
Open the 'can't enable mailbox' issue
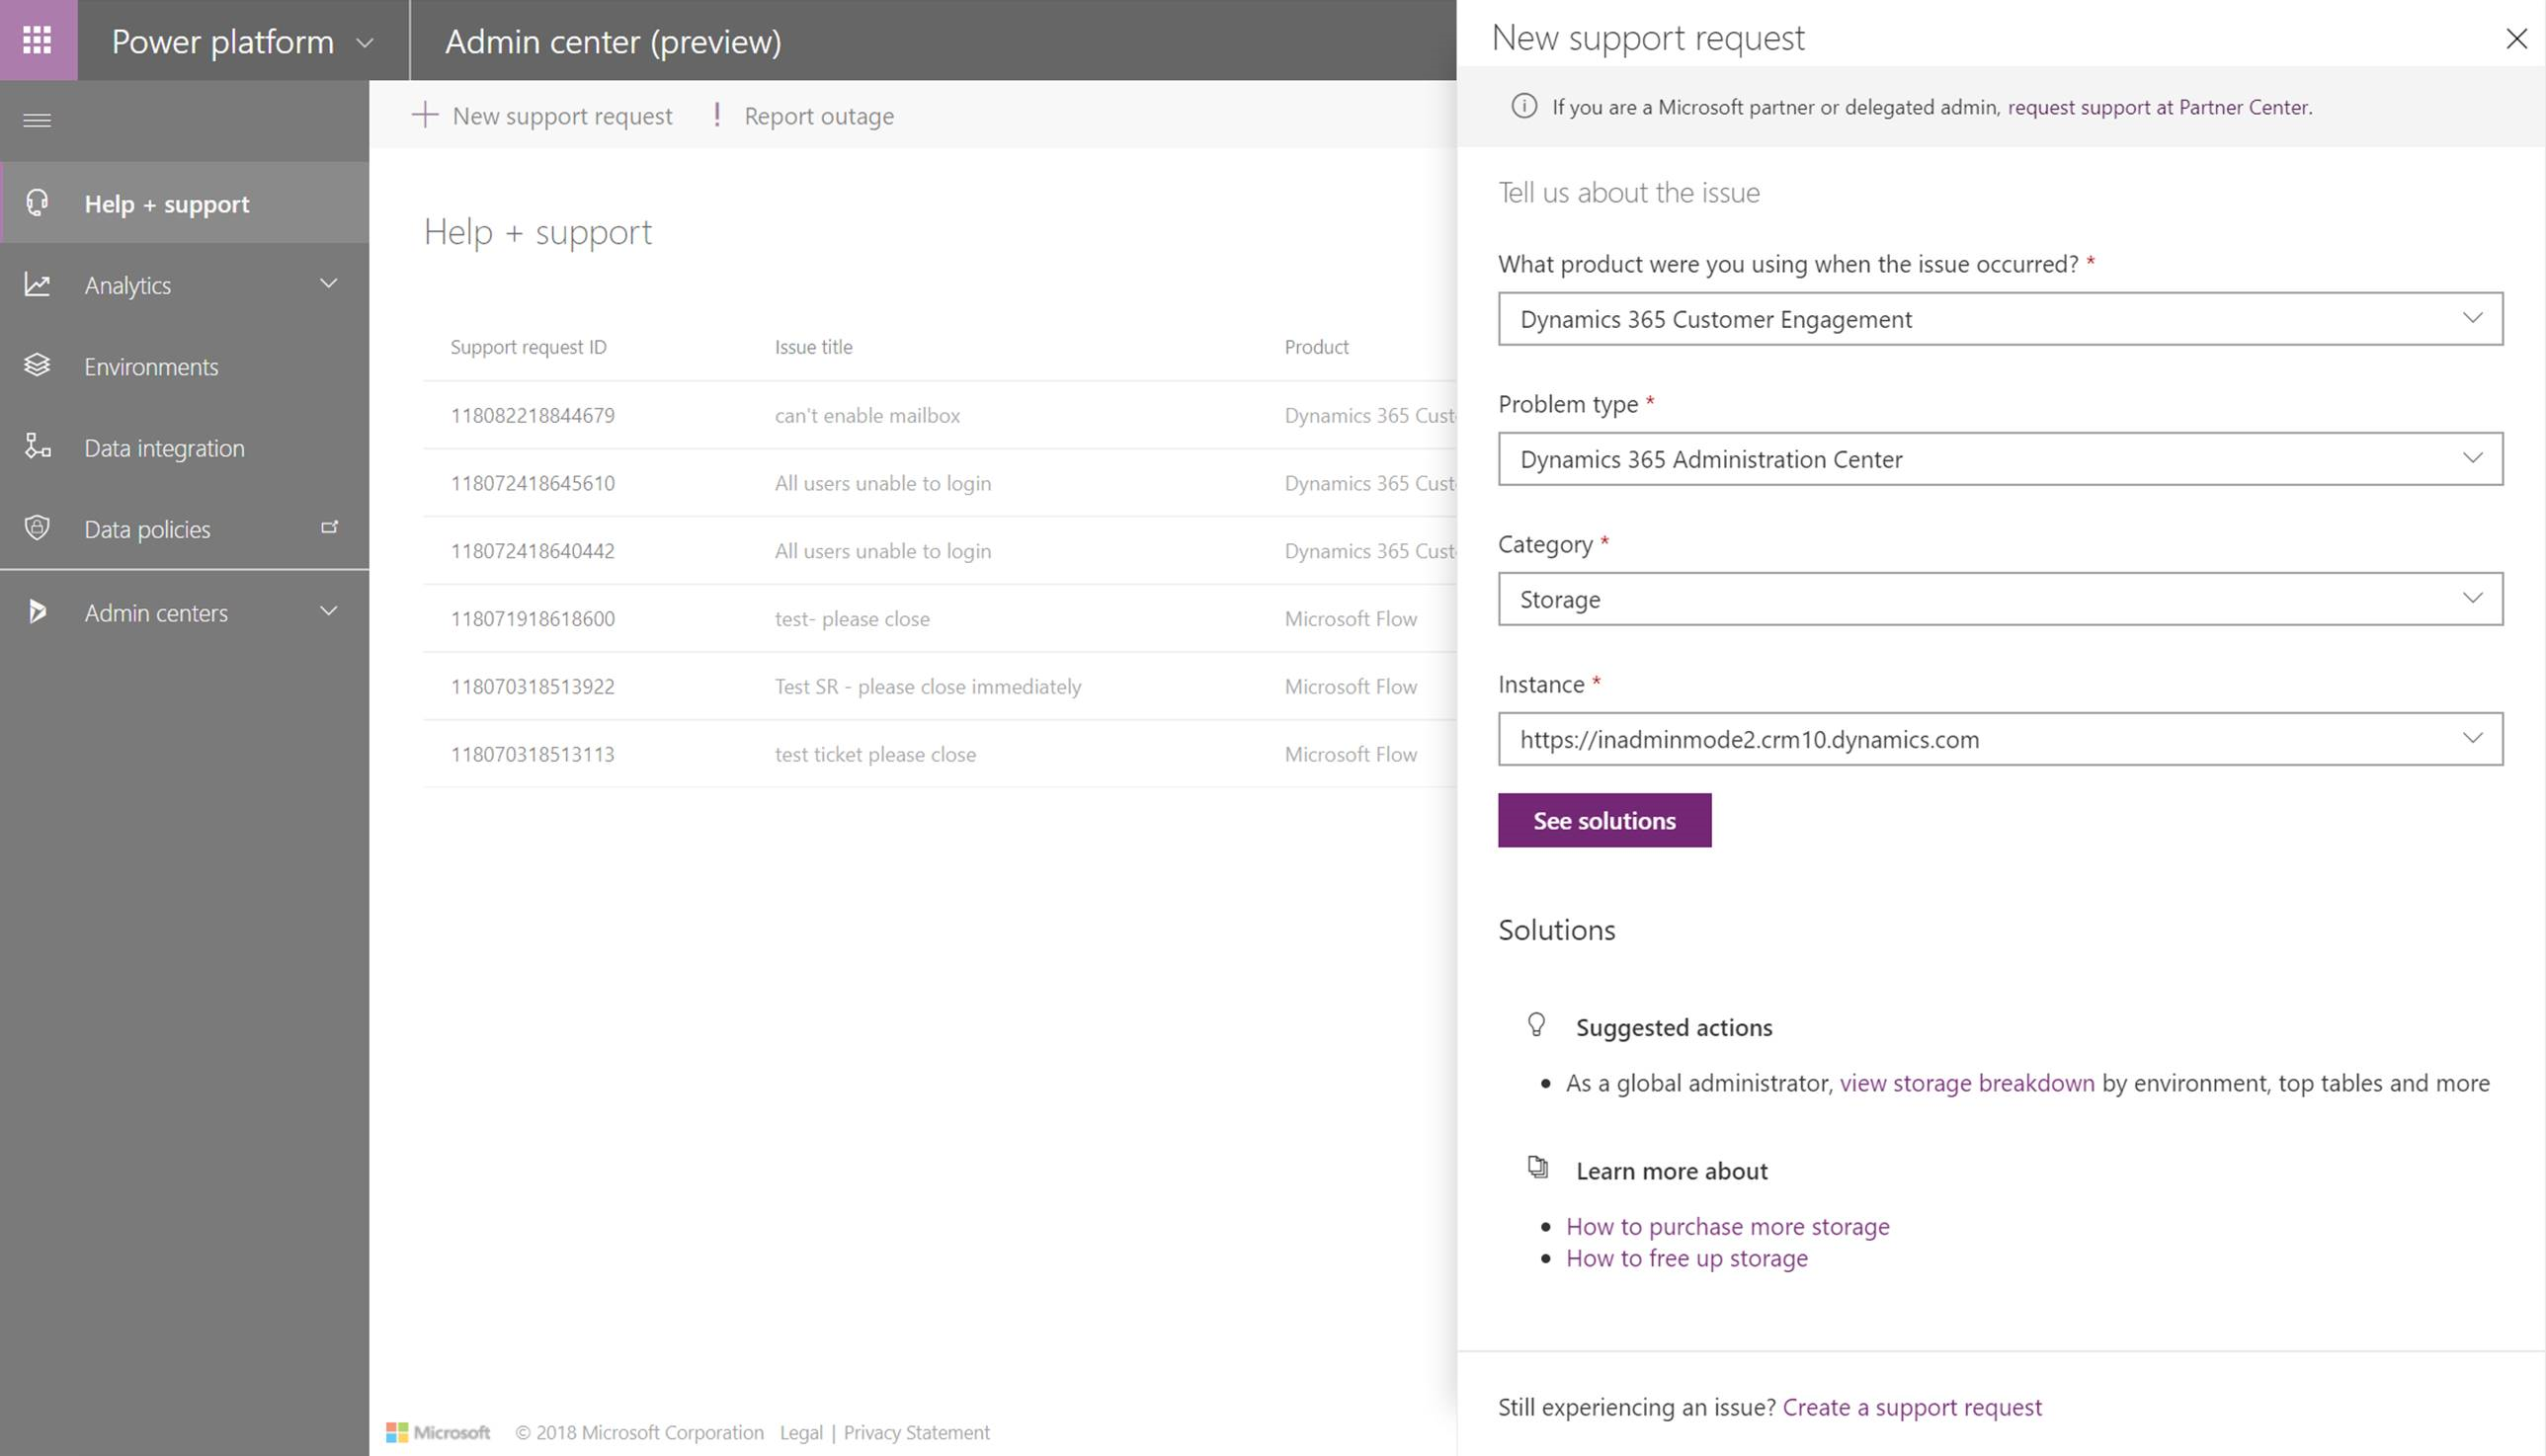(867, 415)
